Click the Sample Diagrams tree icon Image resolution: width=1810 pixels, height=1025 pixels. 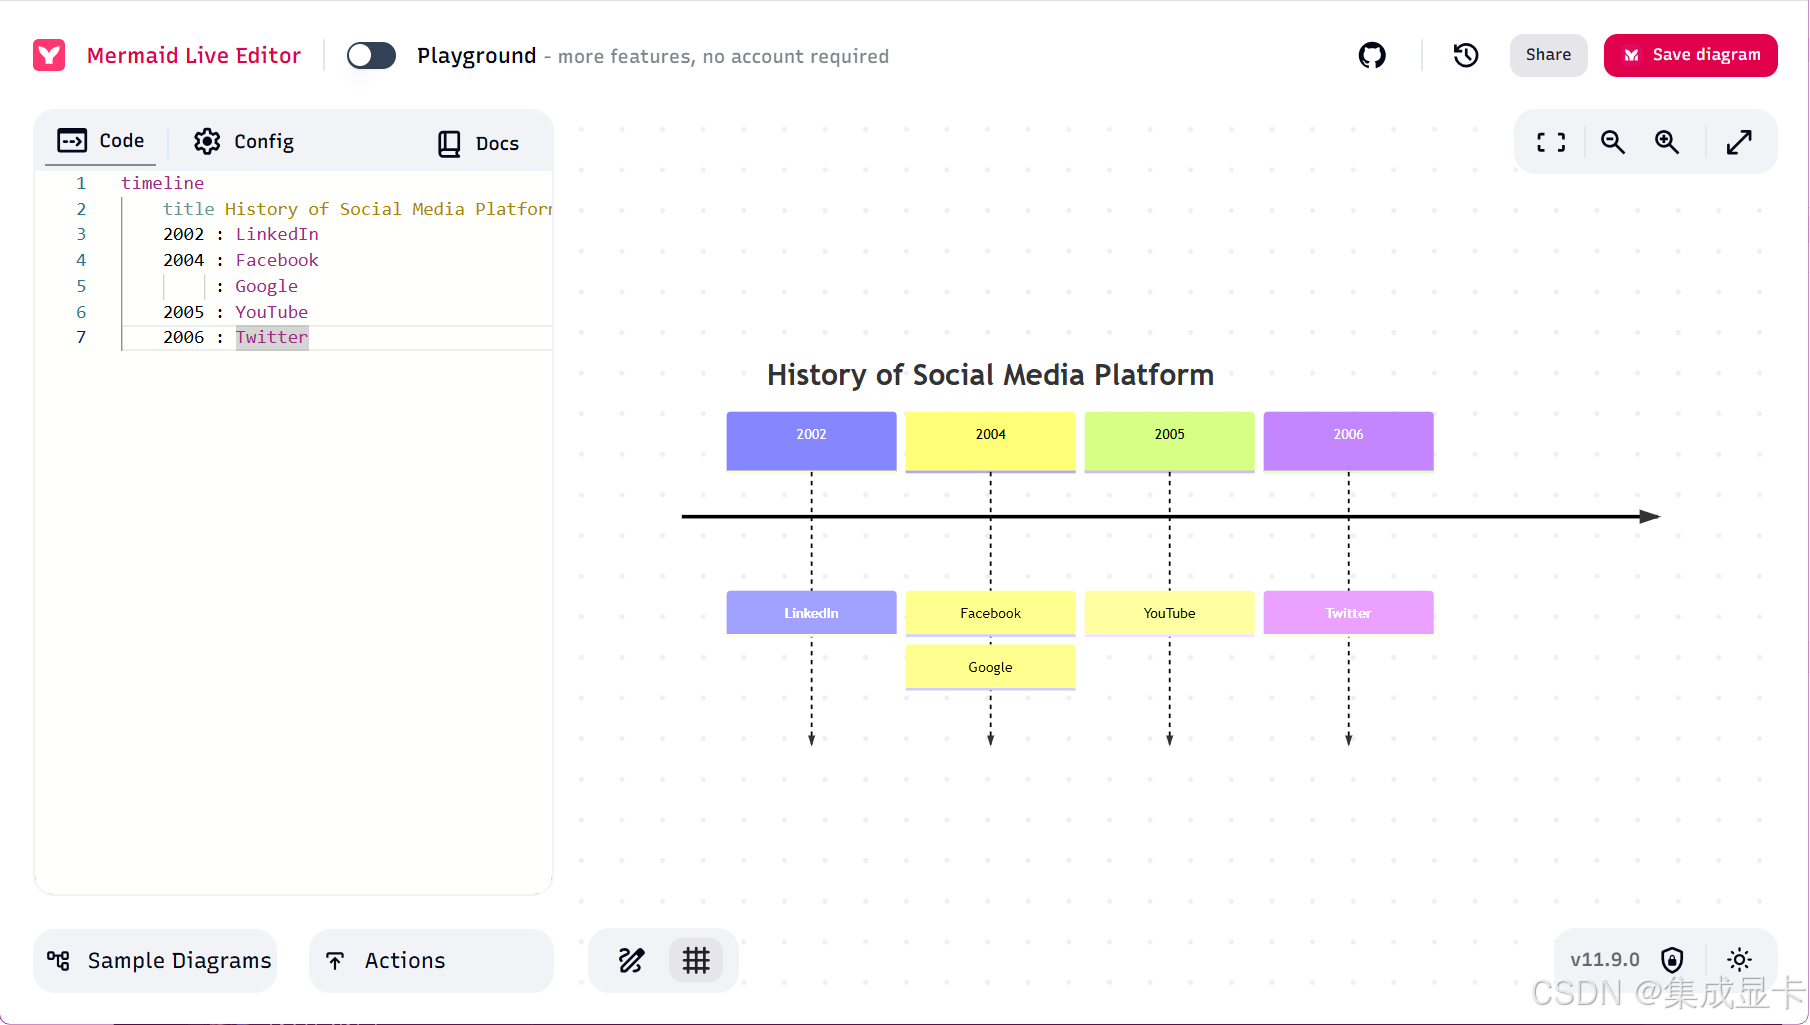[58, 960]
